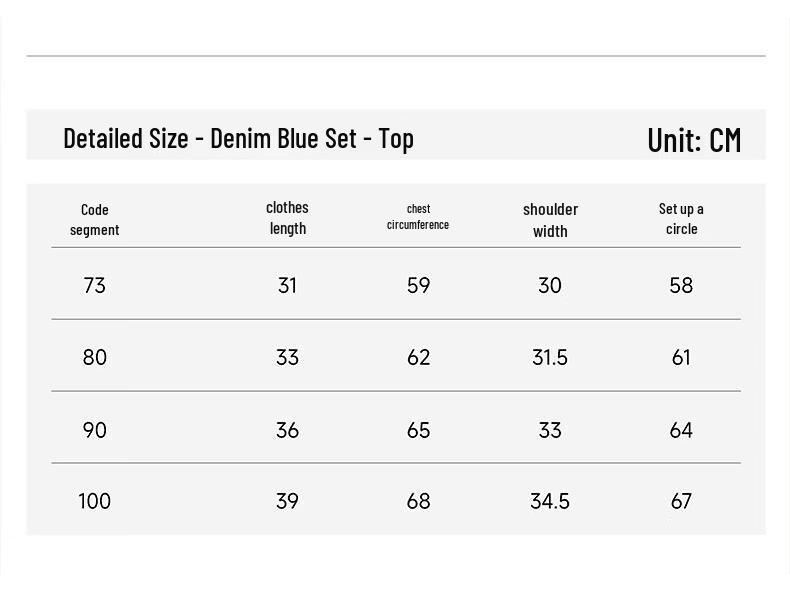This screenshot has width=790, height=593.
Task: Click the code segment value 73
Action: [x=95, y=286]
